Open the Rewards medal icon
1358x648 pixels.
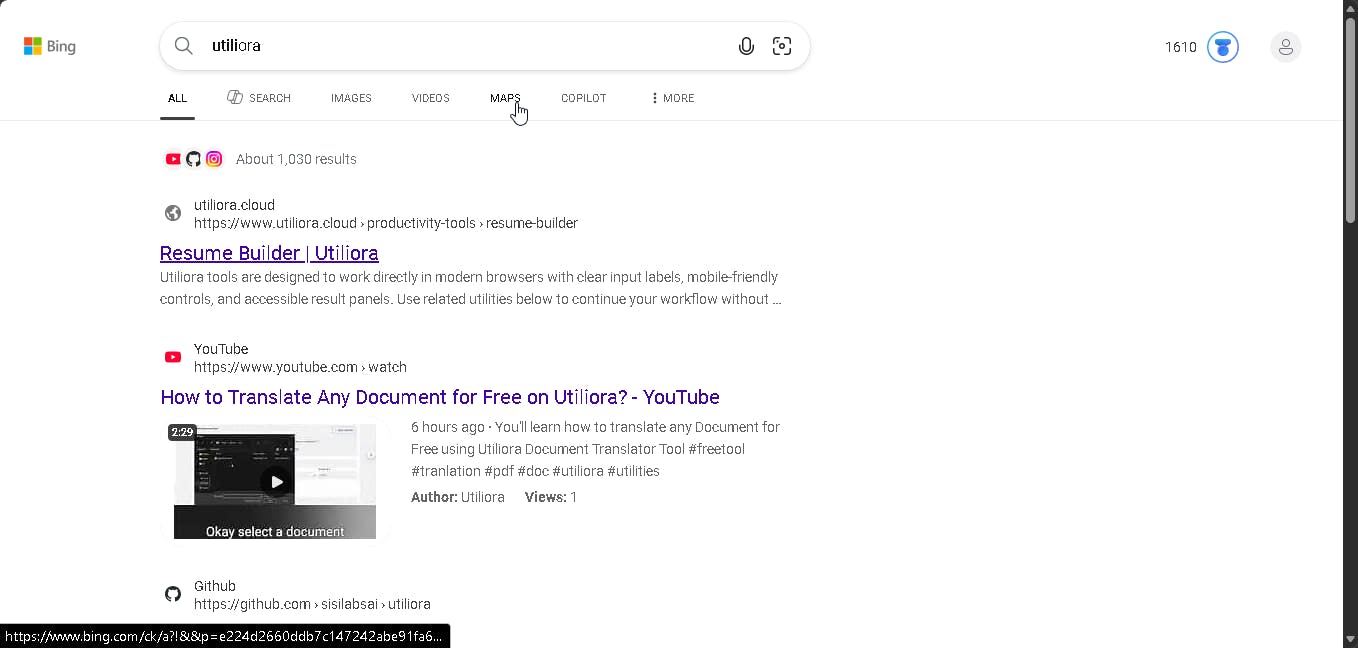click(1223, 47)
